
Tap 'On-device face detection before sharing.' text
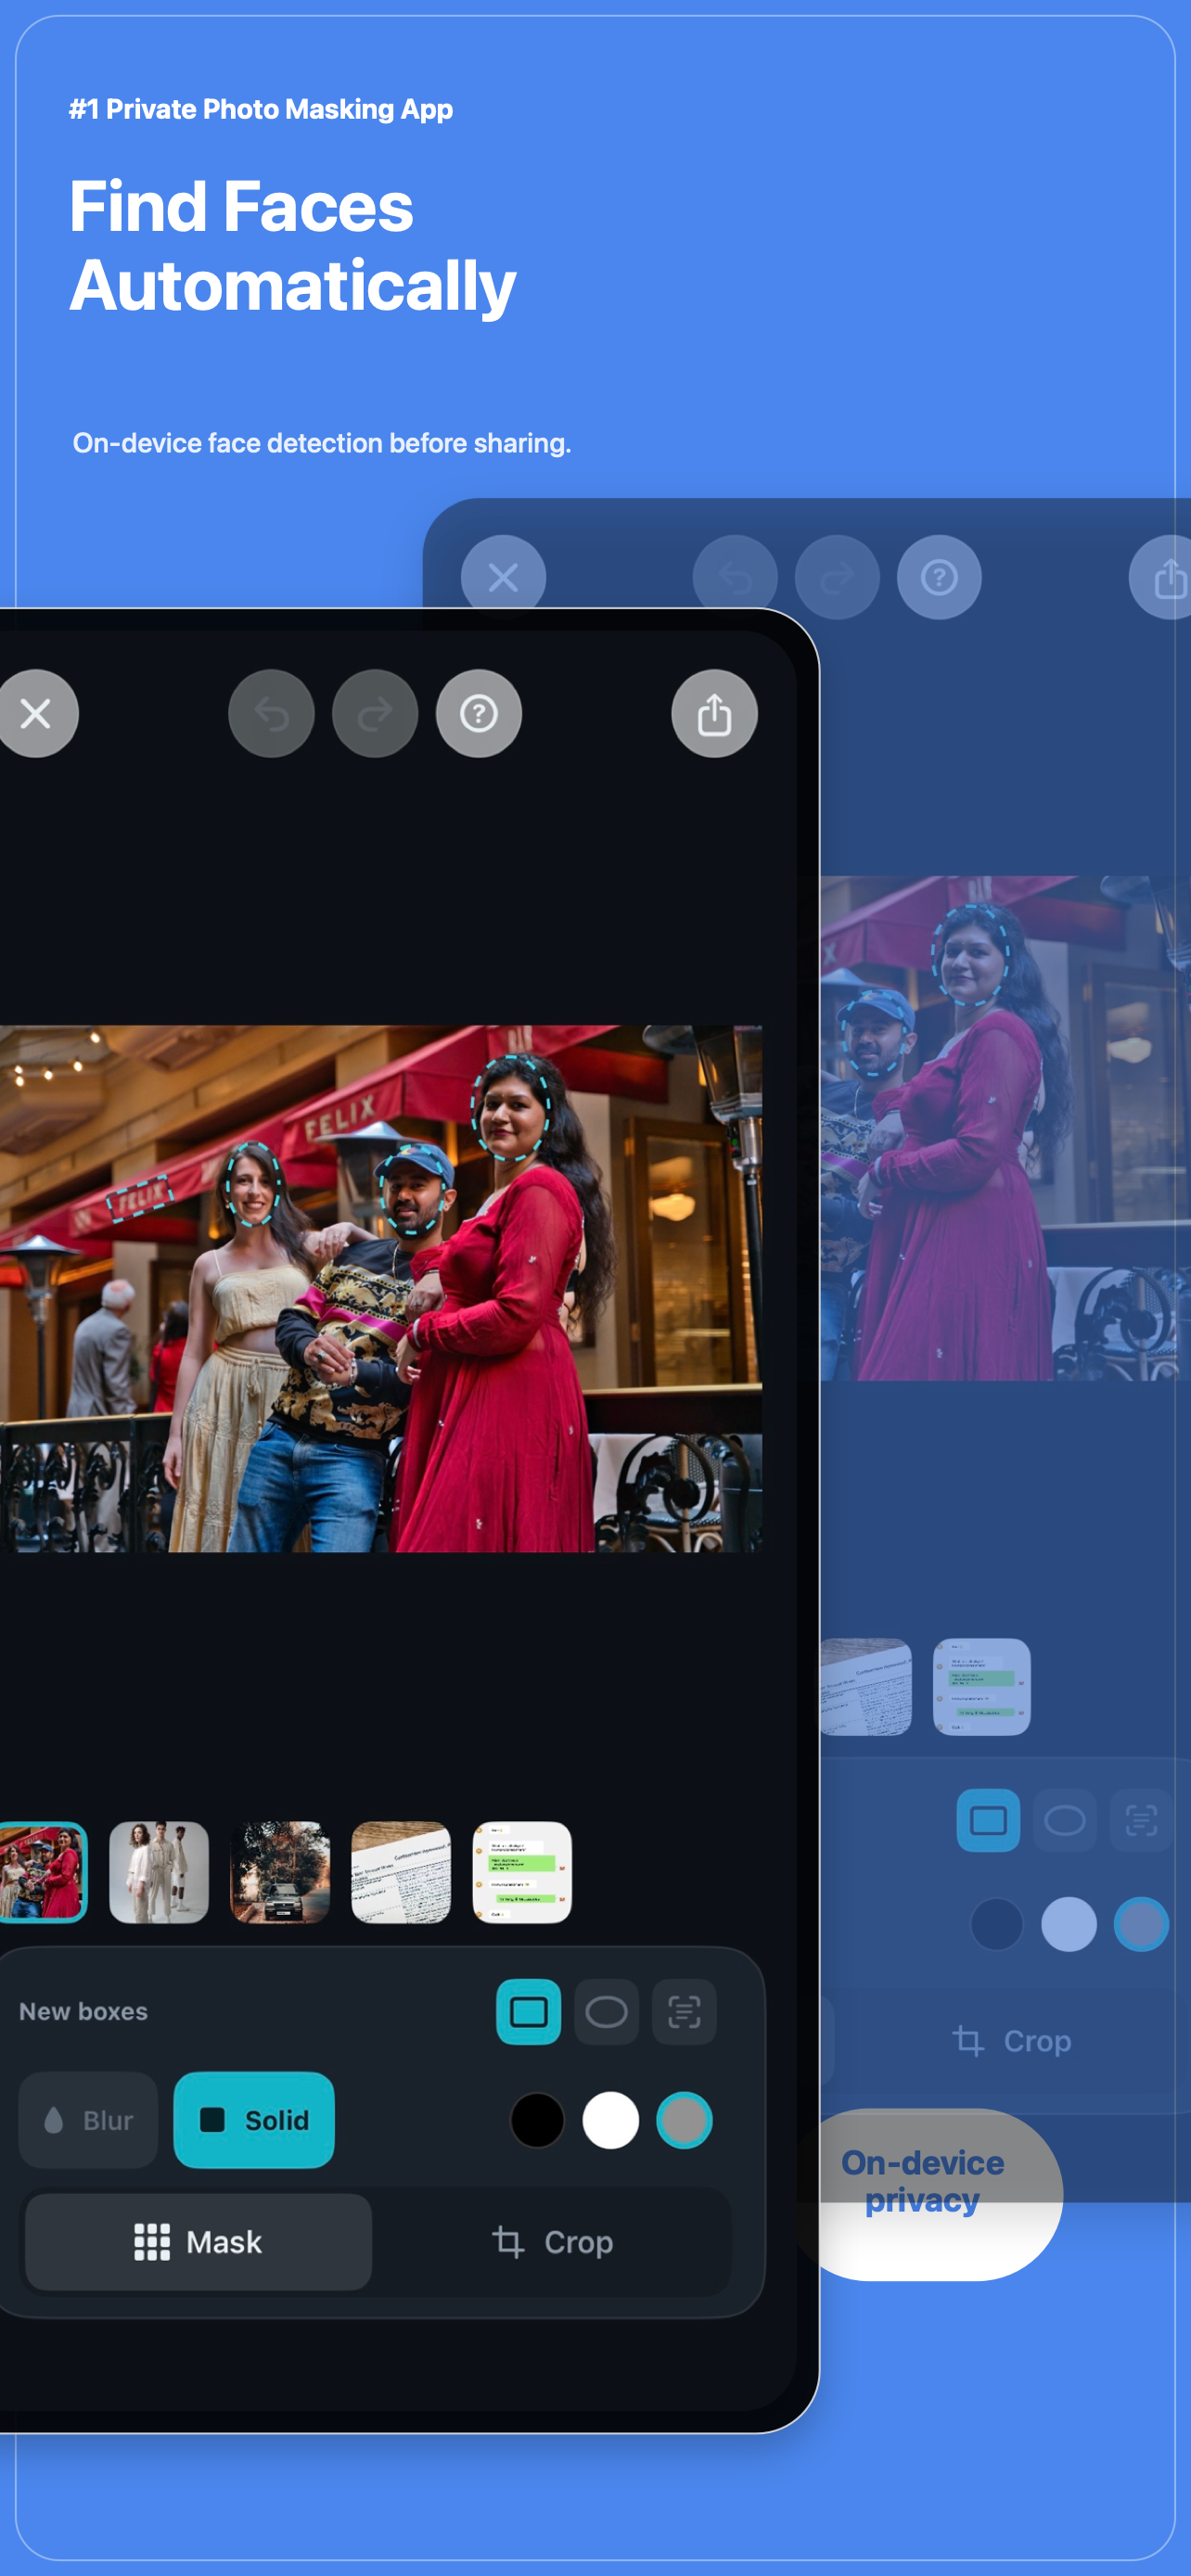click(322, 443)
